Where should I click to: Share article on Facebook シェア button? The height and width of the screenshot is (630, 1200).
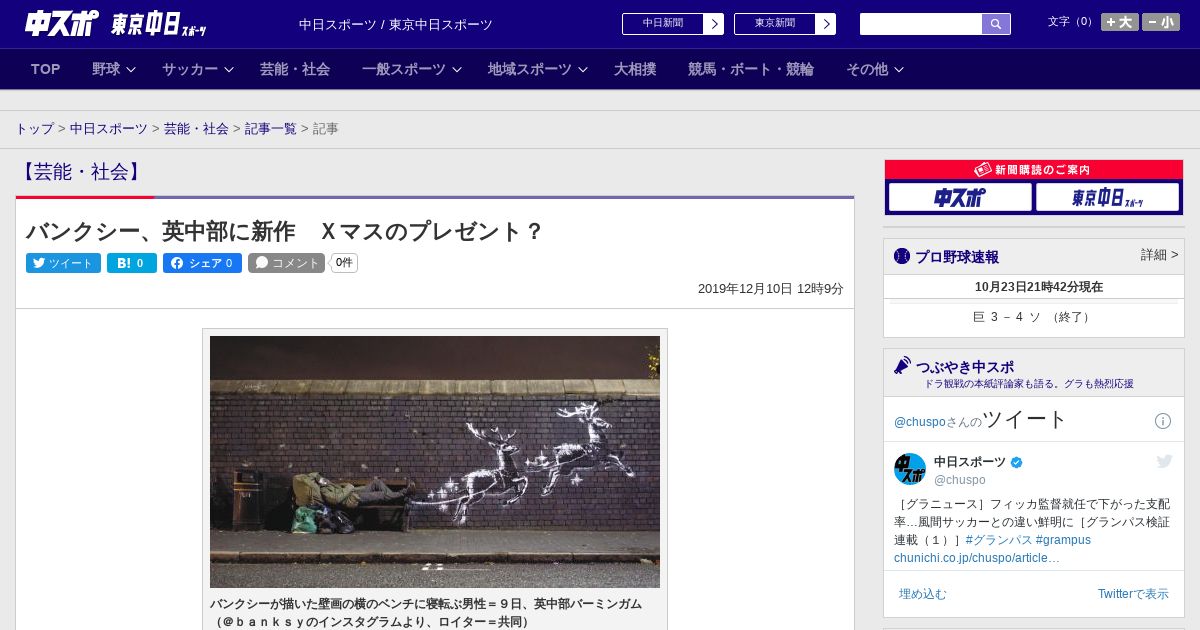pyautogui.click(x=202, y=263)
